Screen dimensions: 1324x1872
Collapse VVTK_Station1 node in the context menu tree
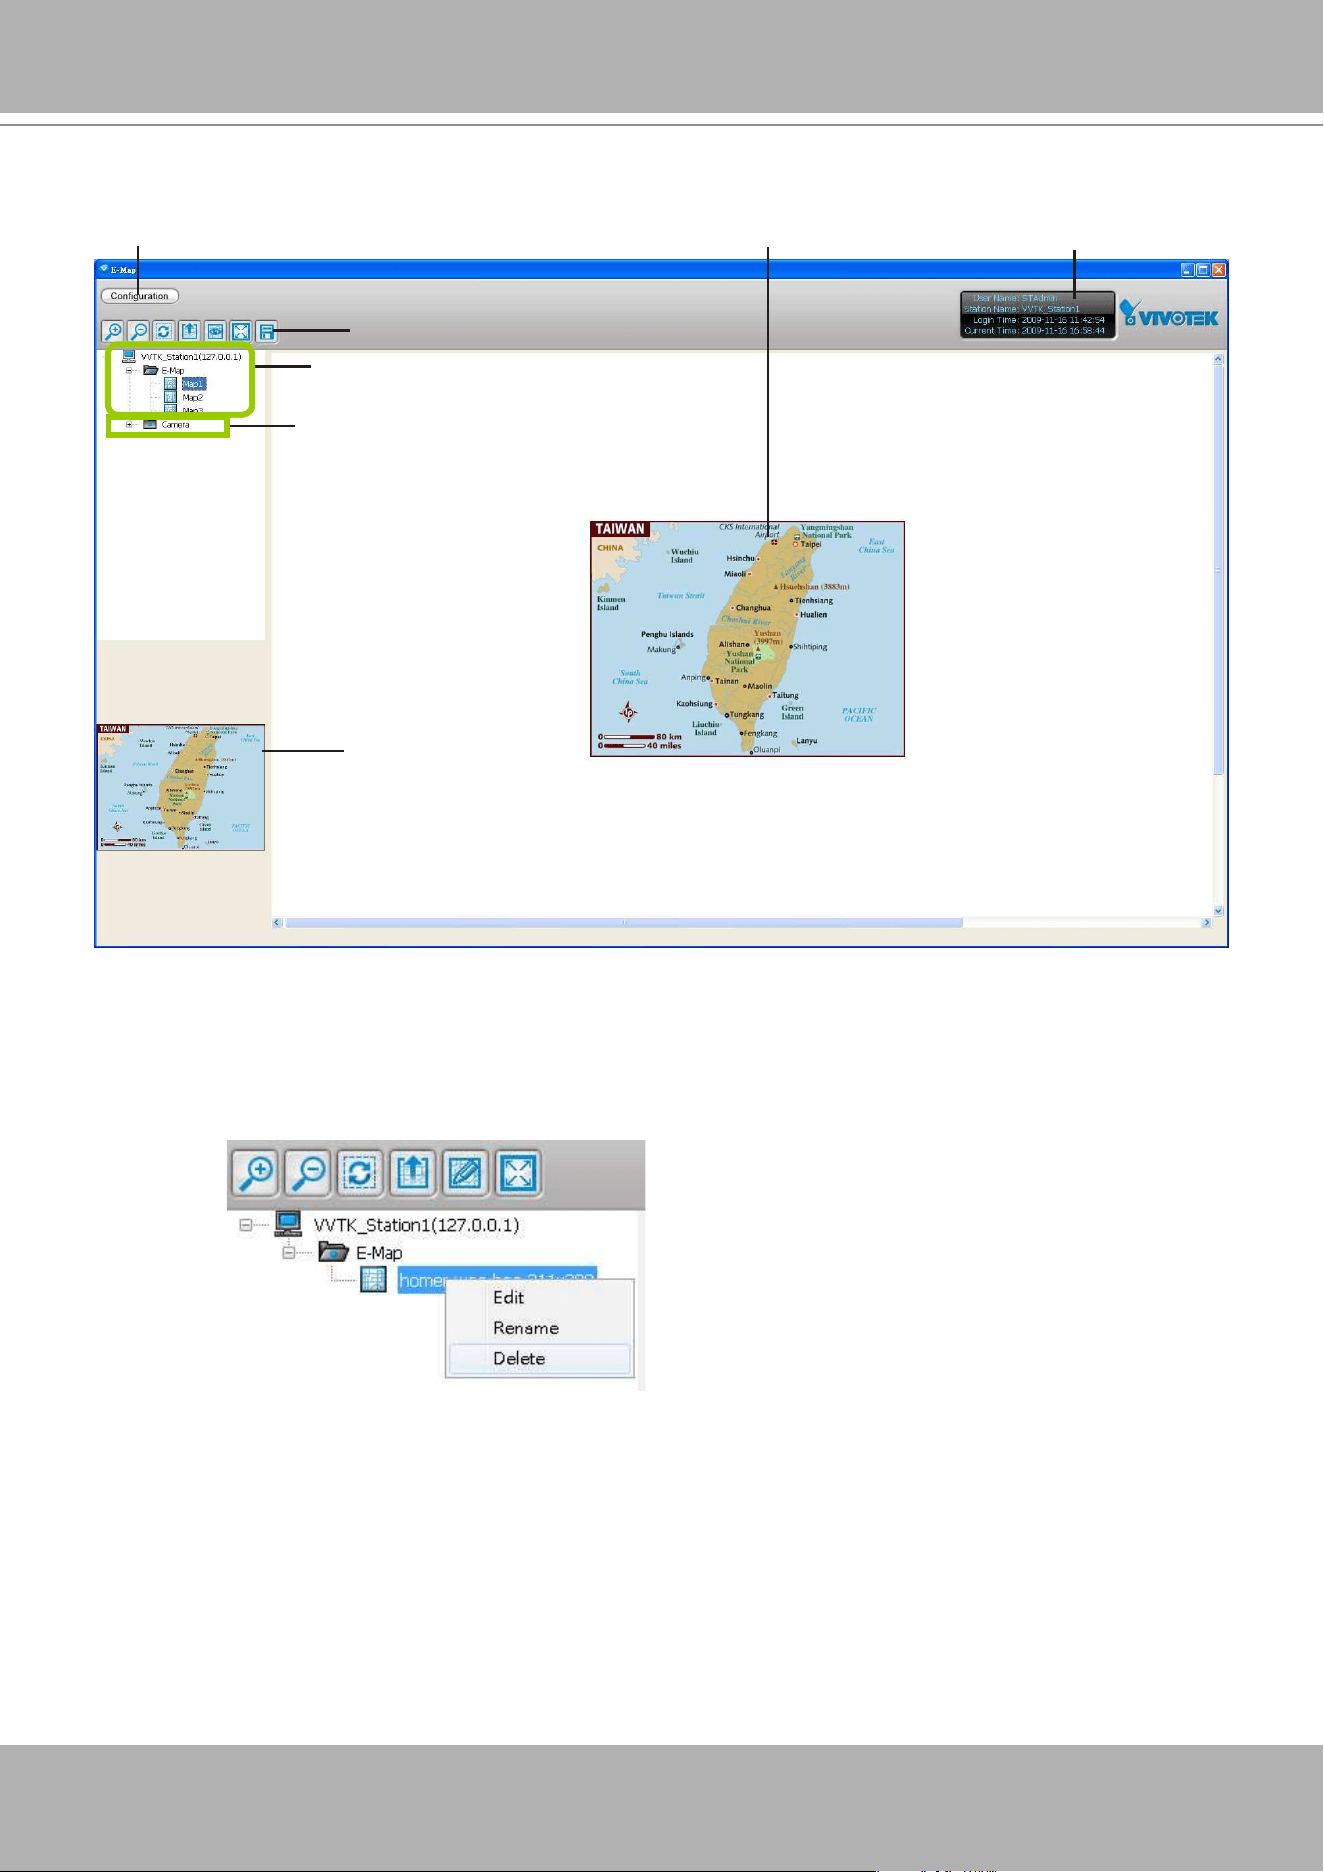click(x=246, y=1225)
